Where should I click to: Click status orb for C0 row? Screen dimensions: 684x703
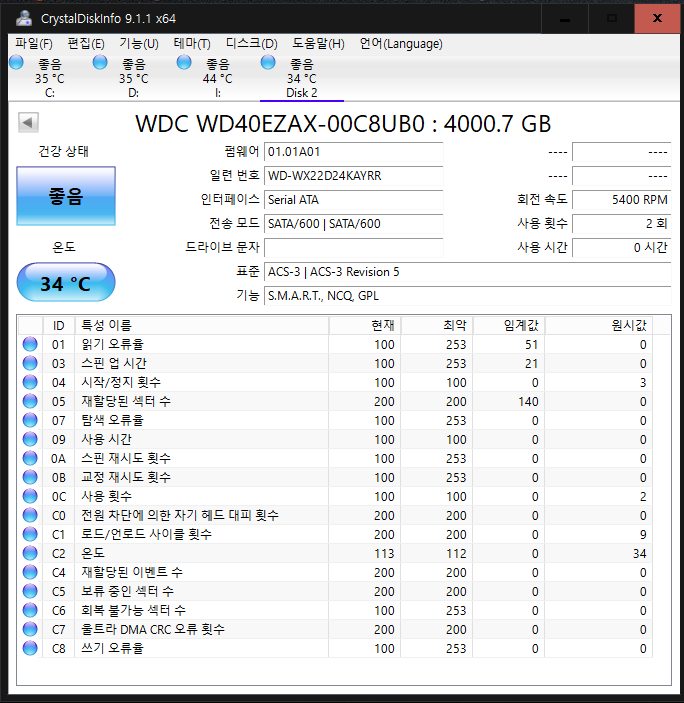point(30,516)
